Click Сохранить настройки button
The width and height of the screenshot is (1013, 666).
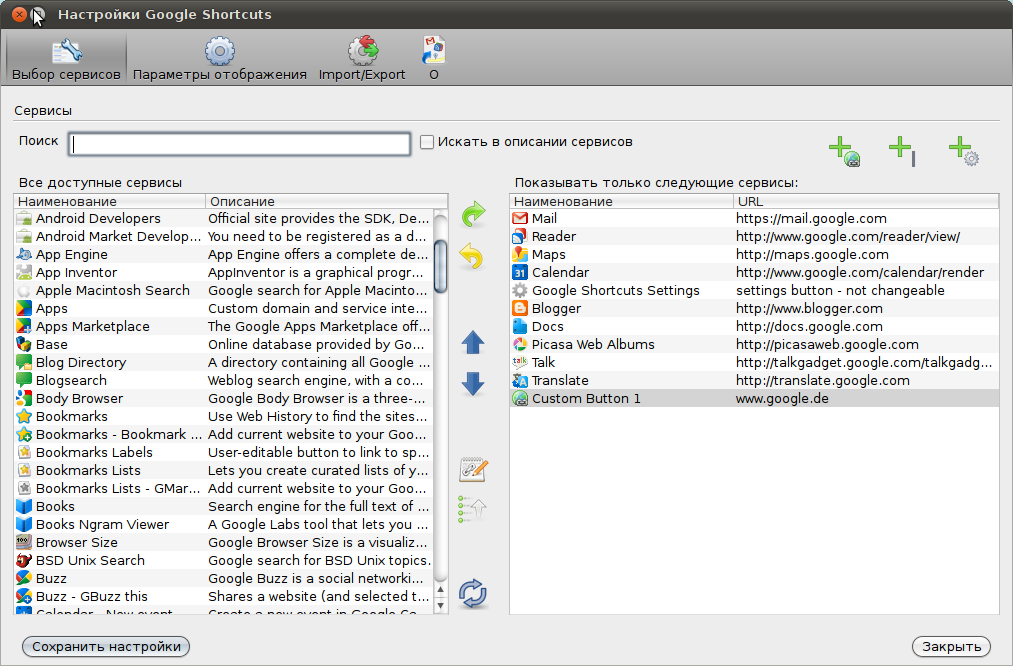pyautogui.click(x=106, y=647)
